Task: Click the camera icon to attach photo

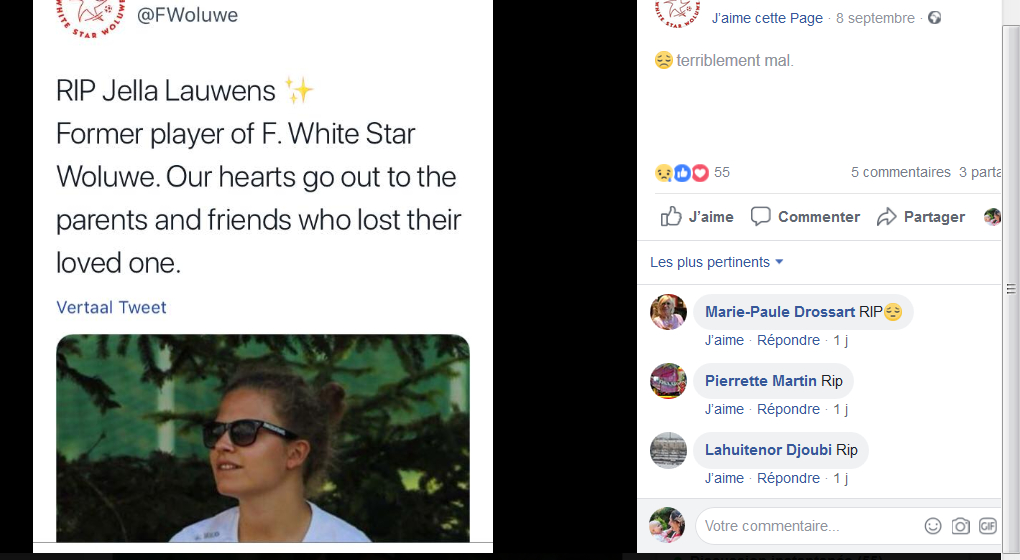Action: point(960,526)
